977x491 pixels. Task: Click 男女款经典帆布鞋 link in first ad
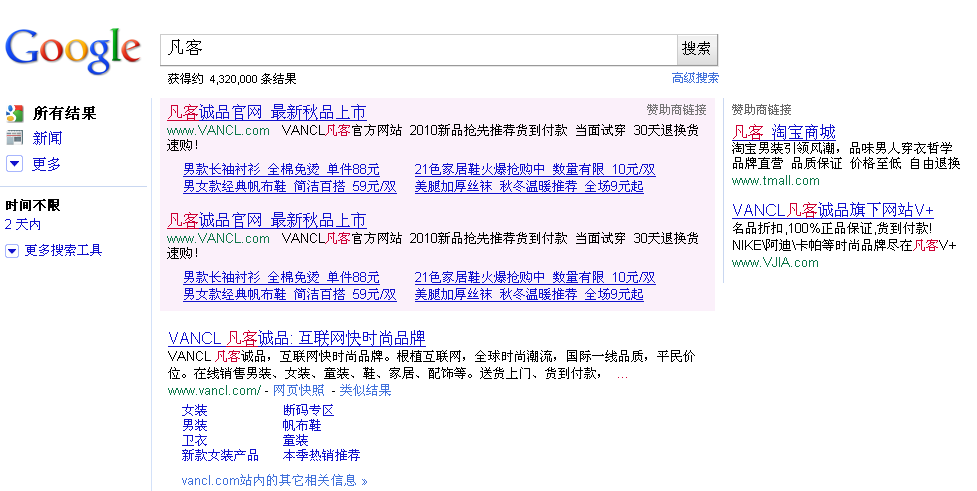[x=290, y=186]
